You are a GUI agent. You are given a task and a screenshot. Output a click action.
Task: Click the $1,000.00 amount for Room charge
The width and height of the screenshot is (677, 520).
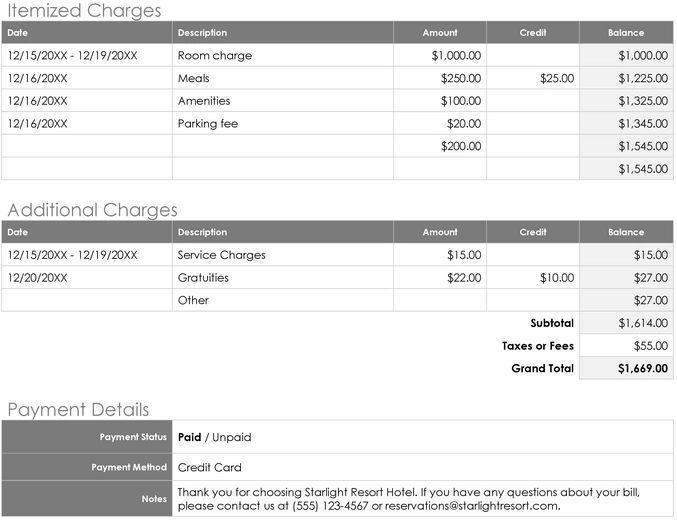coord(456,56)
